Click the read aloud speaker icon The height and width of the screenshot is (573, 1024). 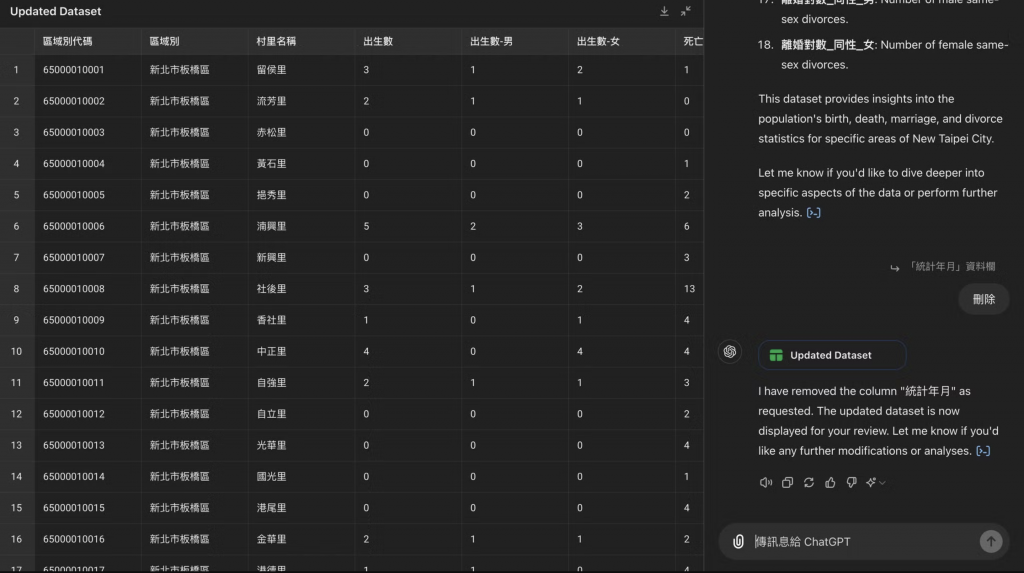click(x=765, y=482)
